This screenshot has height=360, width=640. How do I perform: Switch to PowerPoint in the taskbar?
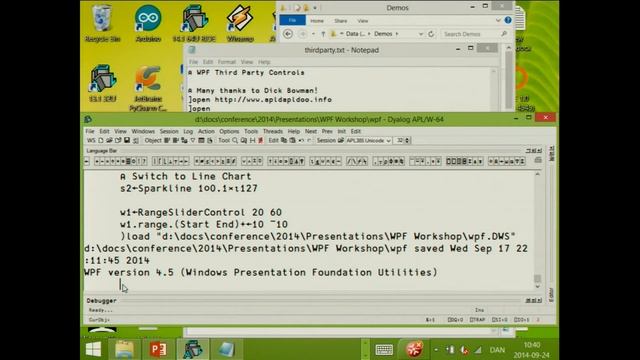(158, 349)
